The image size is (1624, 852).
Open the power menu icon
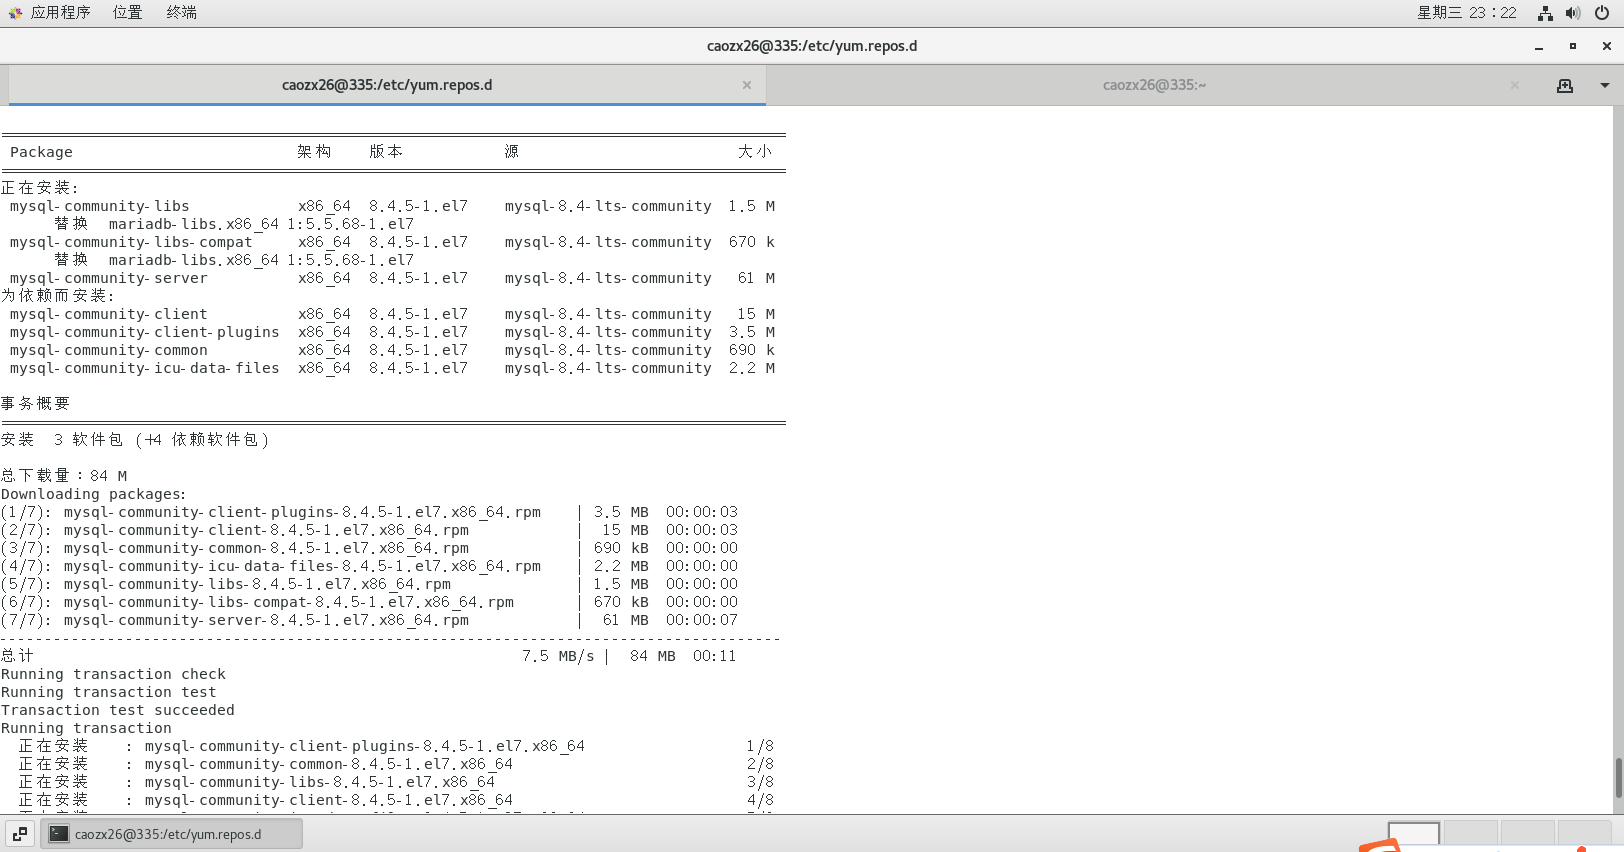1602,13
